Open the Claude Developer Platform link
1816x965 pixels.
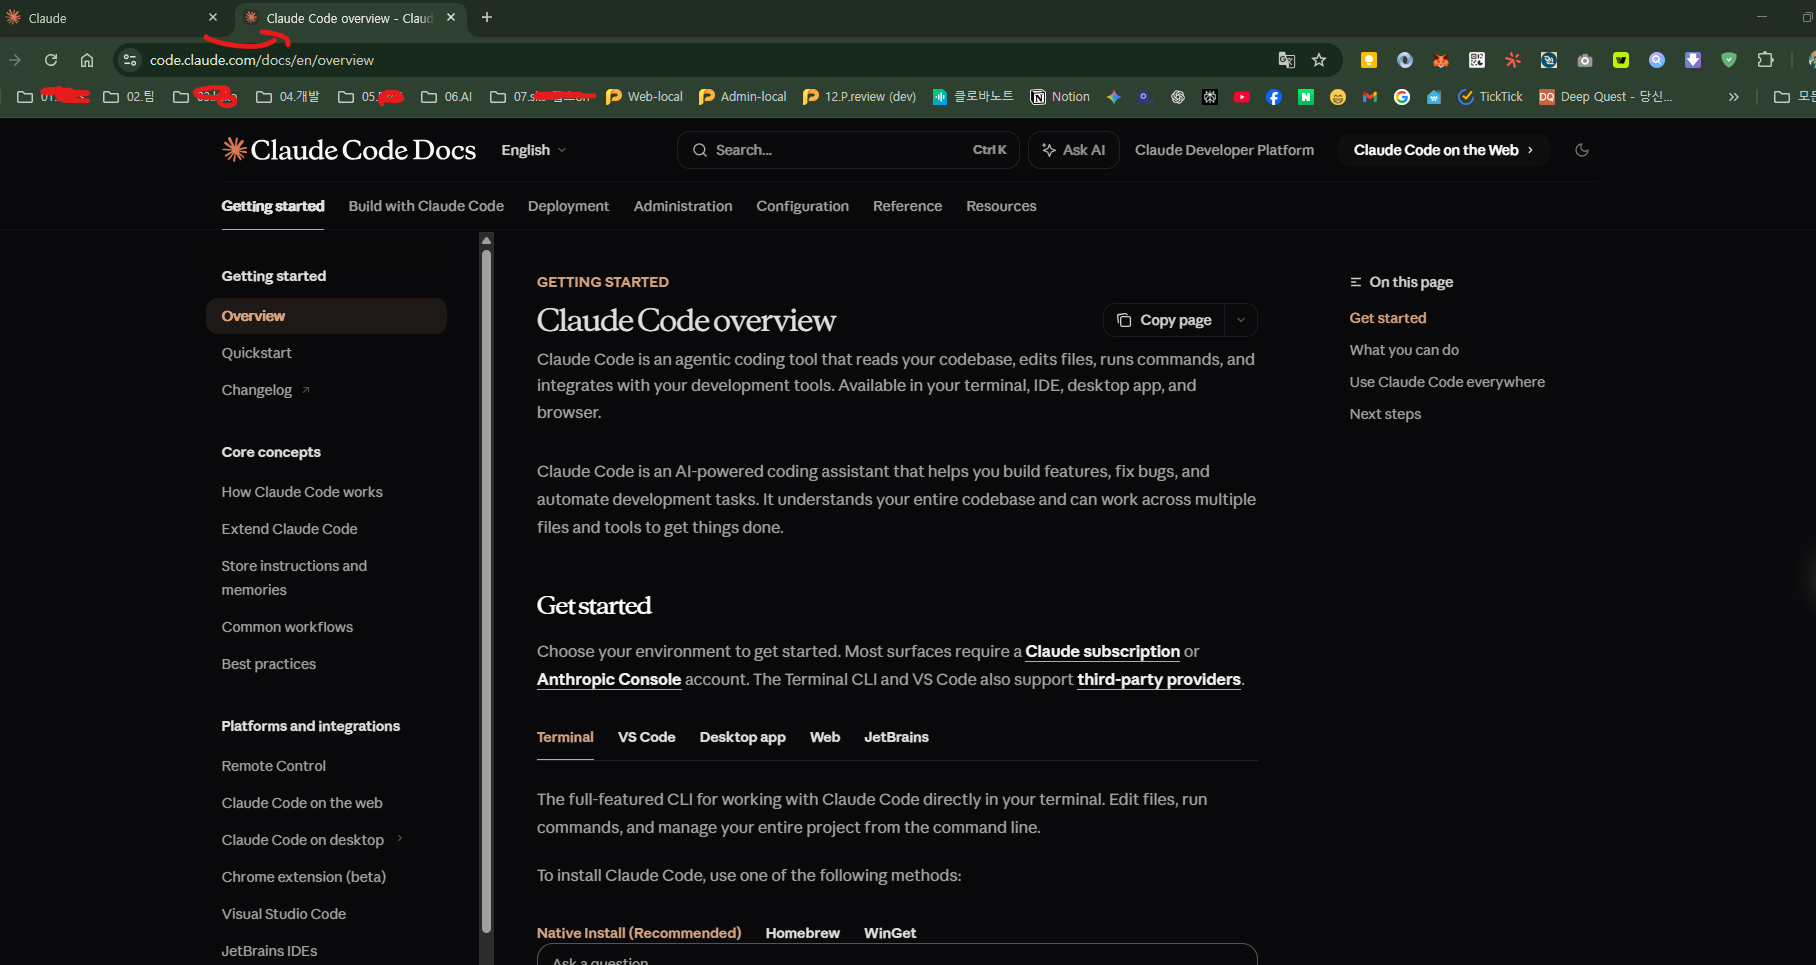tap(1224, 150)
